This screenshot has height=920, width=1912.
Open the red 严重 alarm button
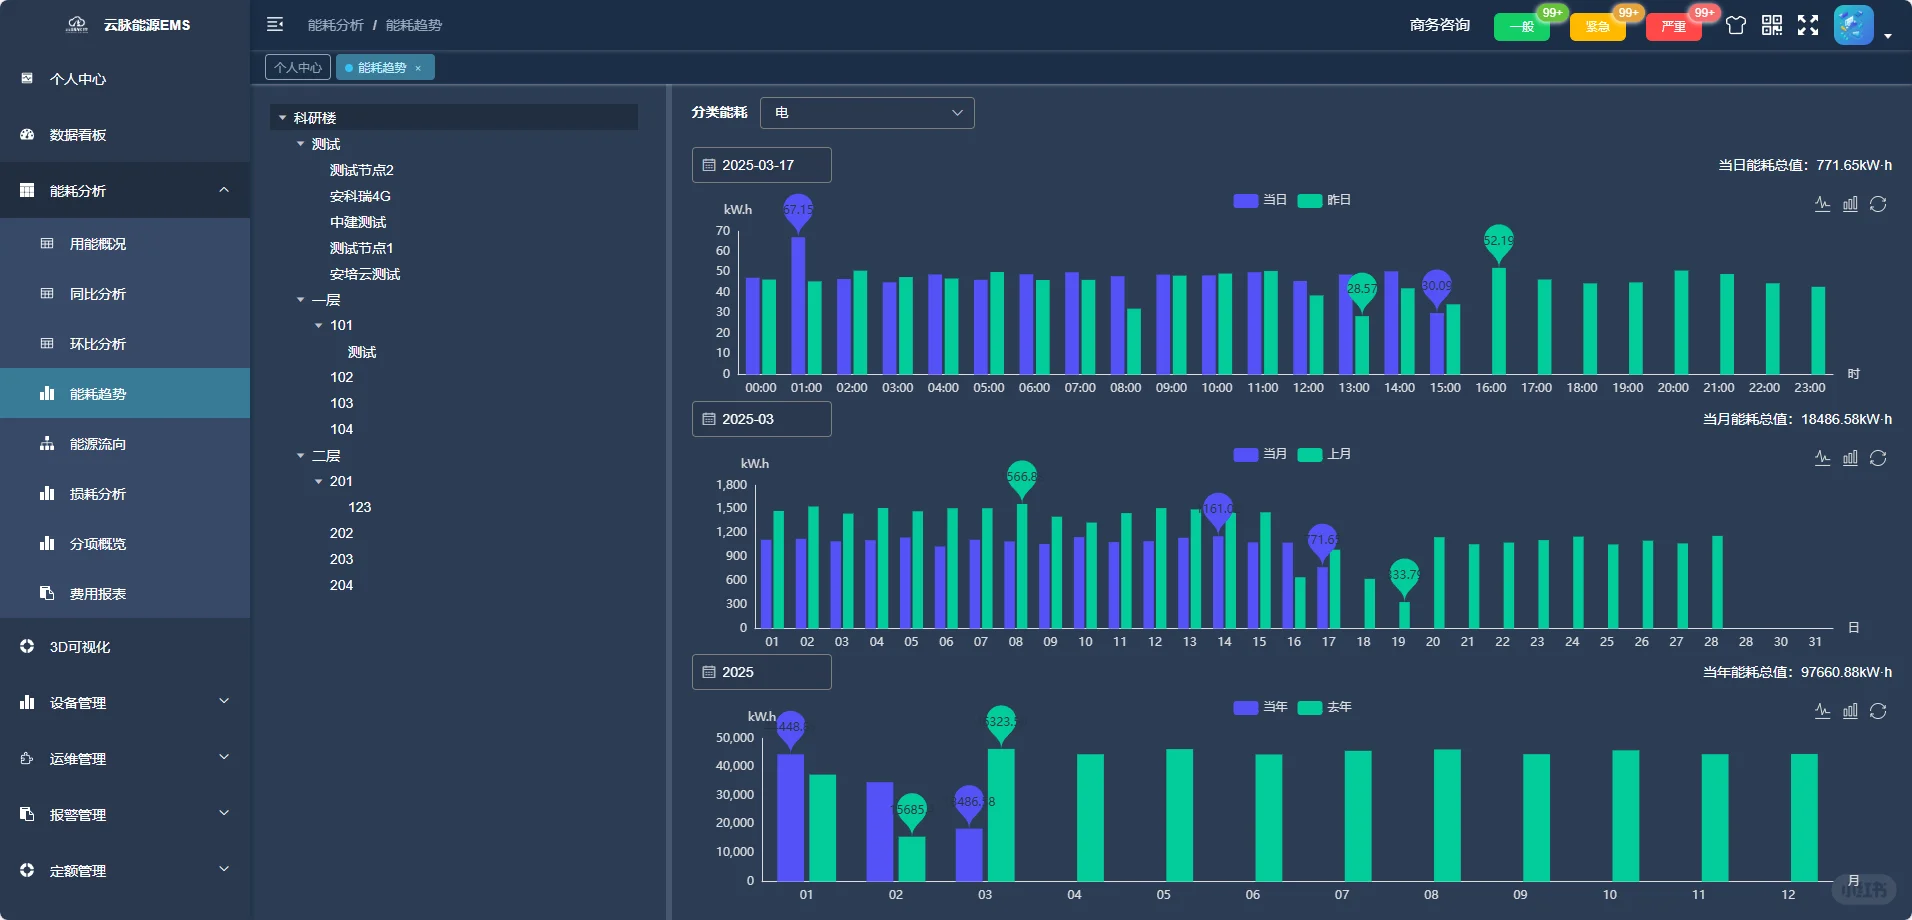[x=1674, y=27]
